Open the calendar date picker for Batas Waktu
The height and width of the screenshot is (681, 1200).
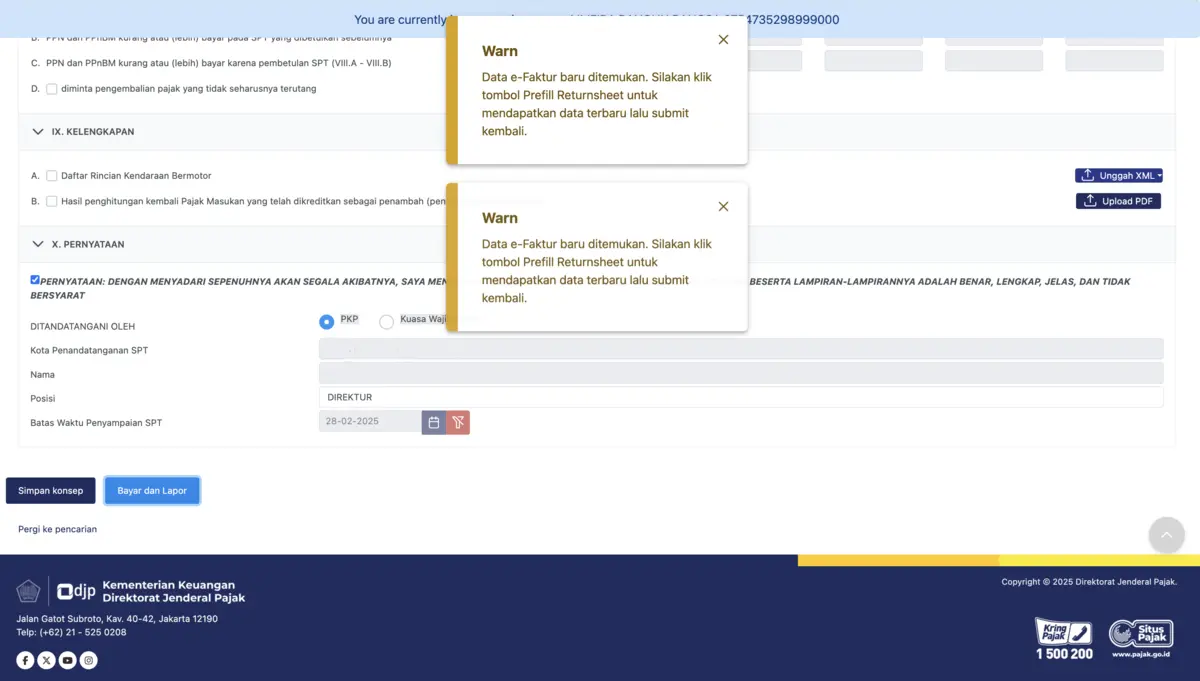pyautogui.click(x=433, y=421)
